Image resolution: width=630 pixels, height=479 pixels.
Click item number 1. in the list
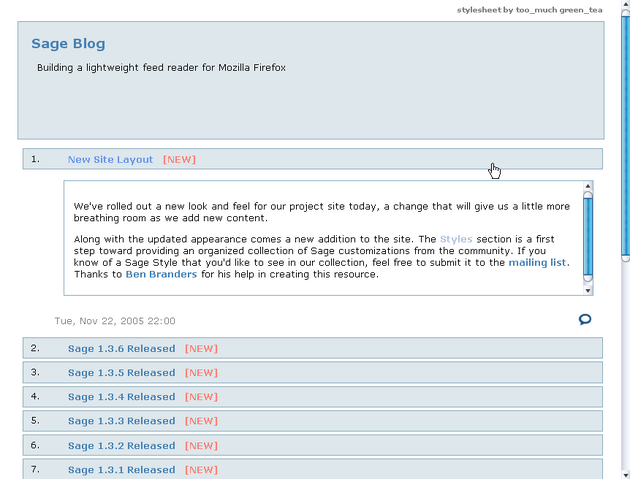(x=35, y=159)
